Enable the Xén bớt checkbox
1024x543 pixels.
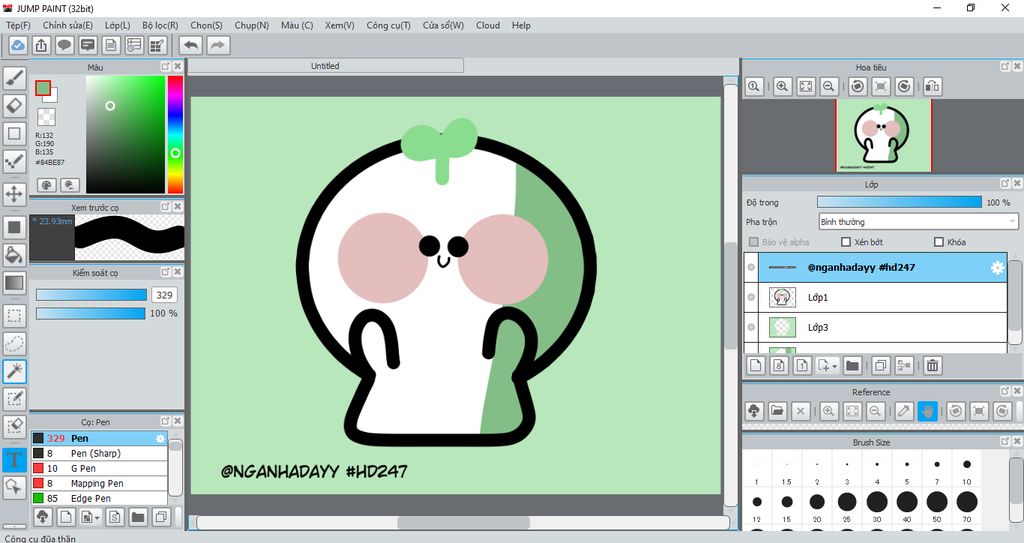(x=846, y=242)
